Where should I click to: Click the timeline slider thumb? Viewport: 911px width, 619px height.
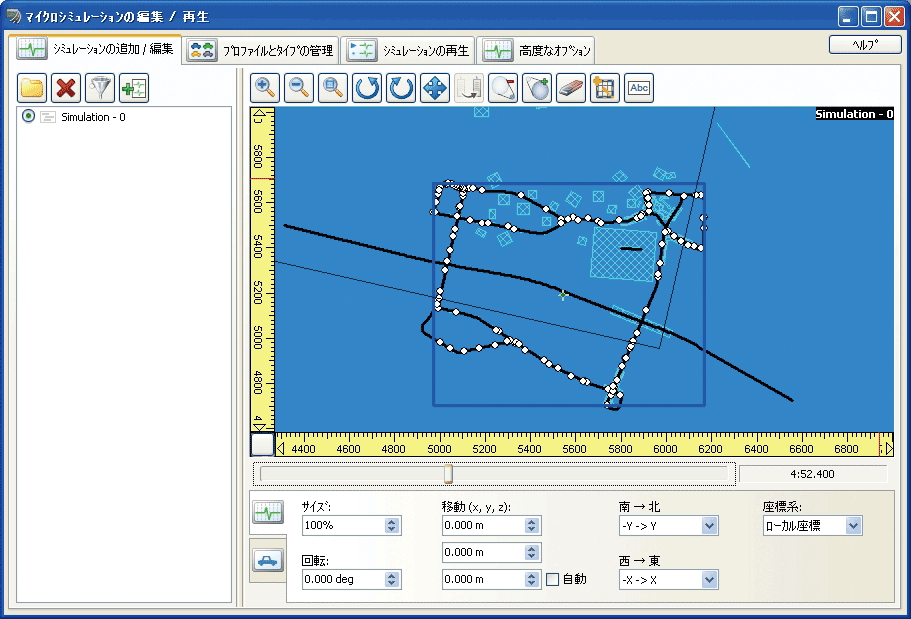[448, 473]
